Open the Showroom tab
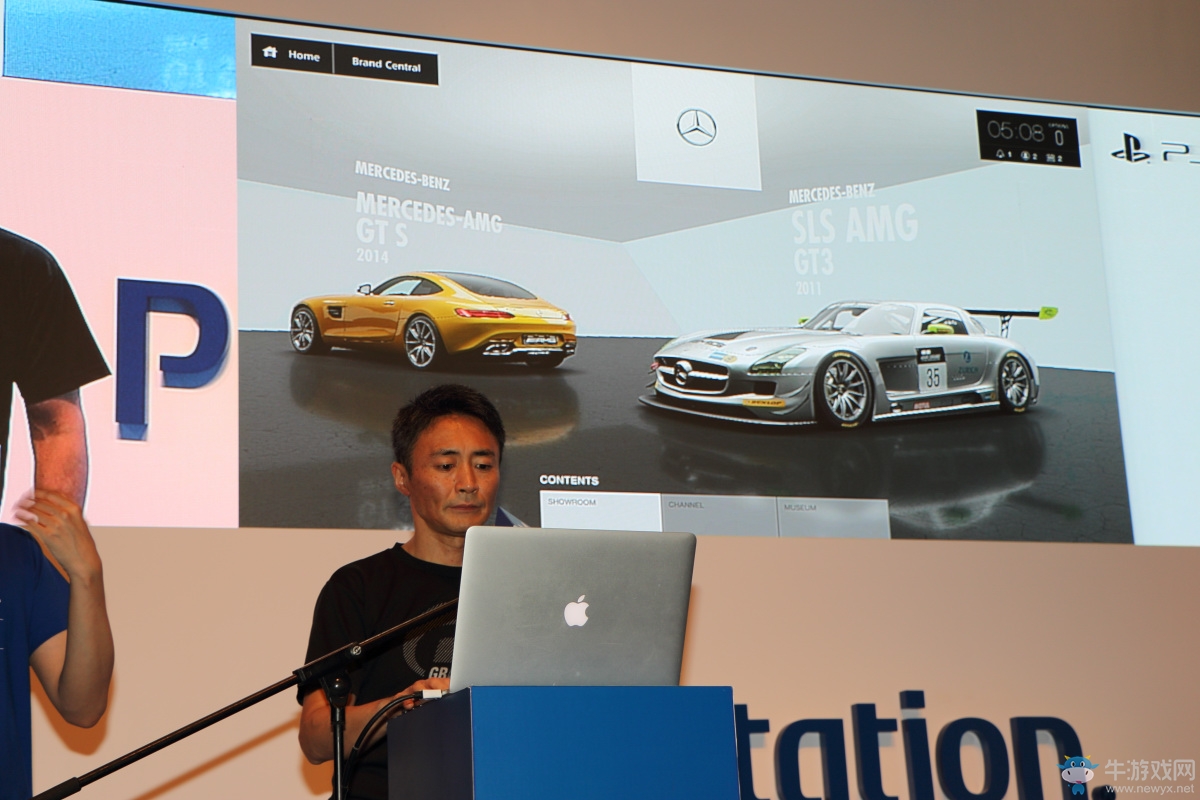1200x800 pixels. point(600,511)
